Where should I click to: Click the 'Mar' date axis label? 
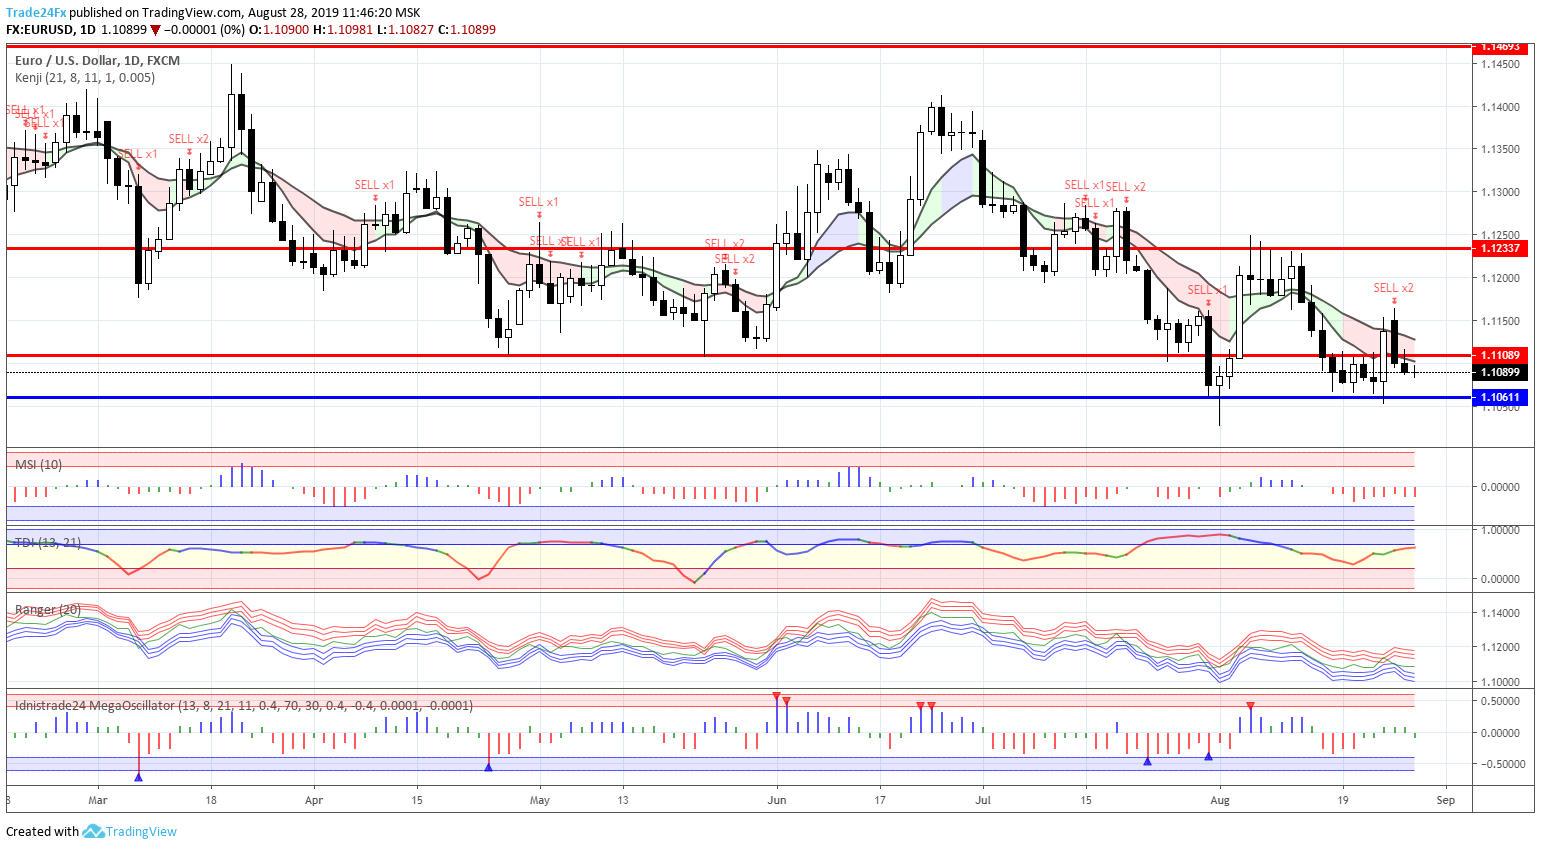pos(97,800)
